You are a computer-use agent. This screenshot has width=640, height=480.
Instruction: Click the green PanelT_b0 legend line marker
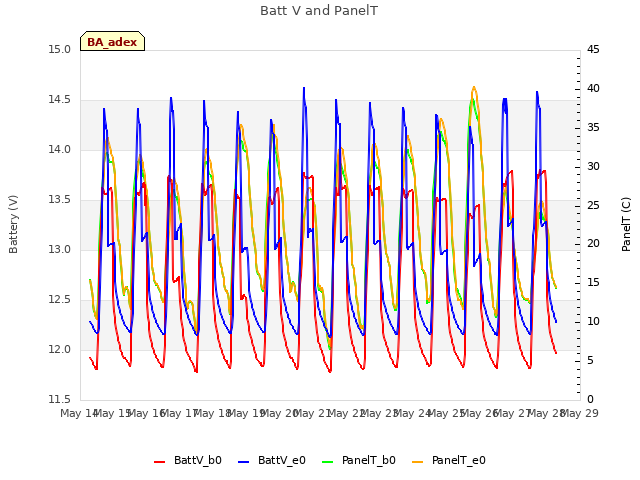[x=327, y=462]
